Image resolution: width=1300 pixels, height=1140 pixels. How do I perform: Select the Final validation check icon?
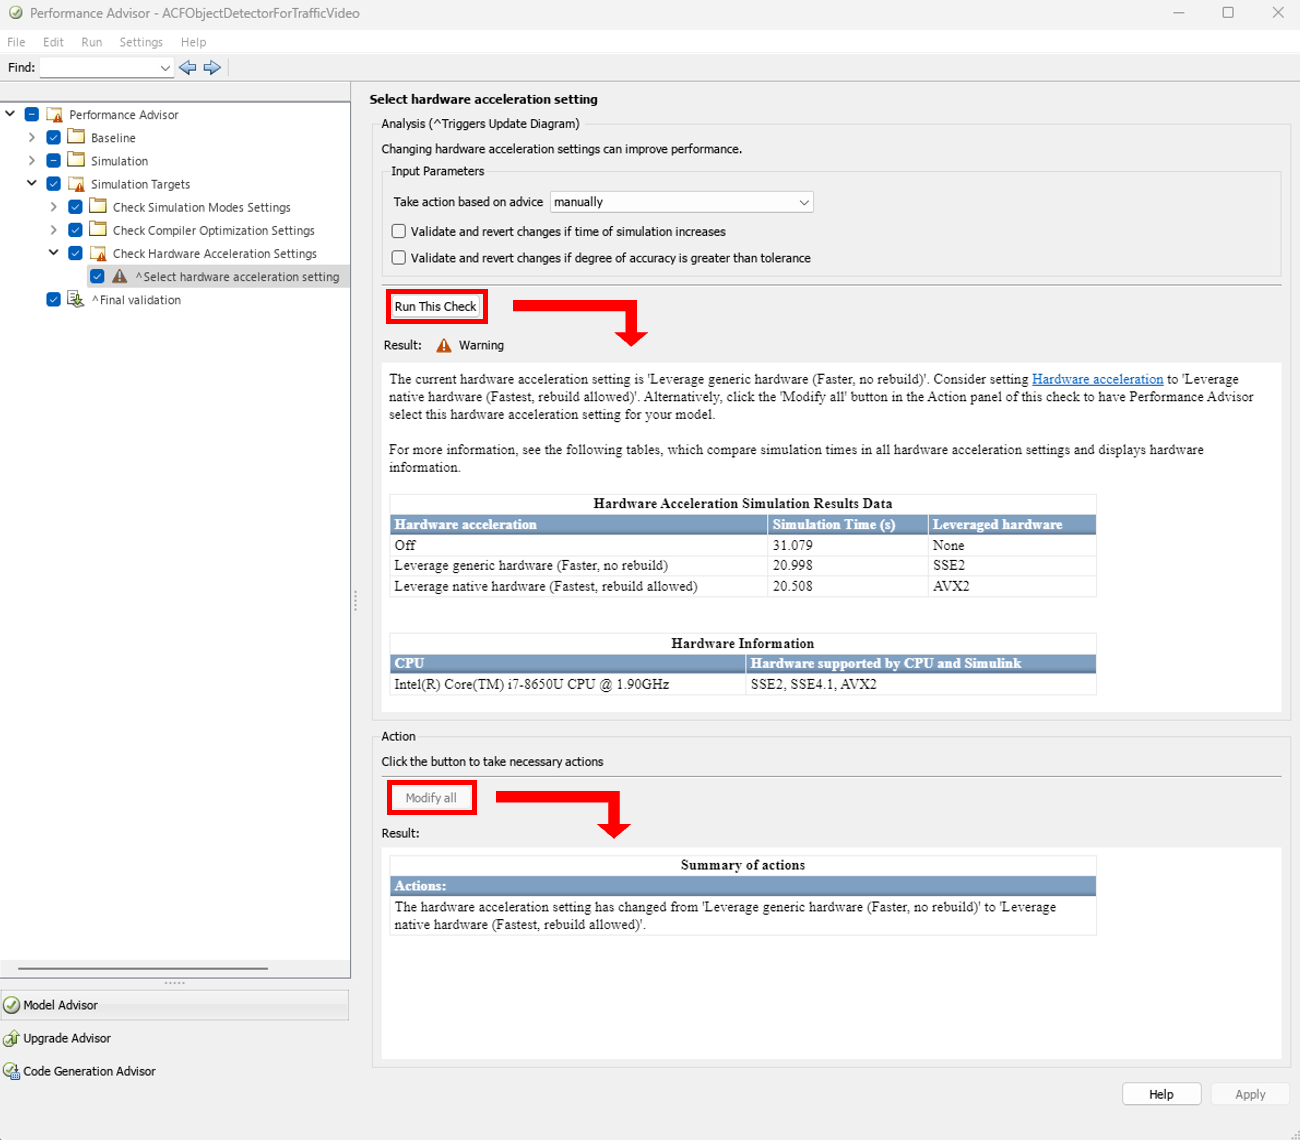coord(76,299)
